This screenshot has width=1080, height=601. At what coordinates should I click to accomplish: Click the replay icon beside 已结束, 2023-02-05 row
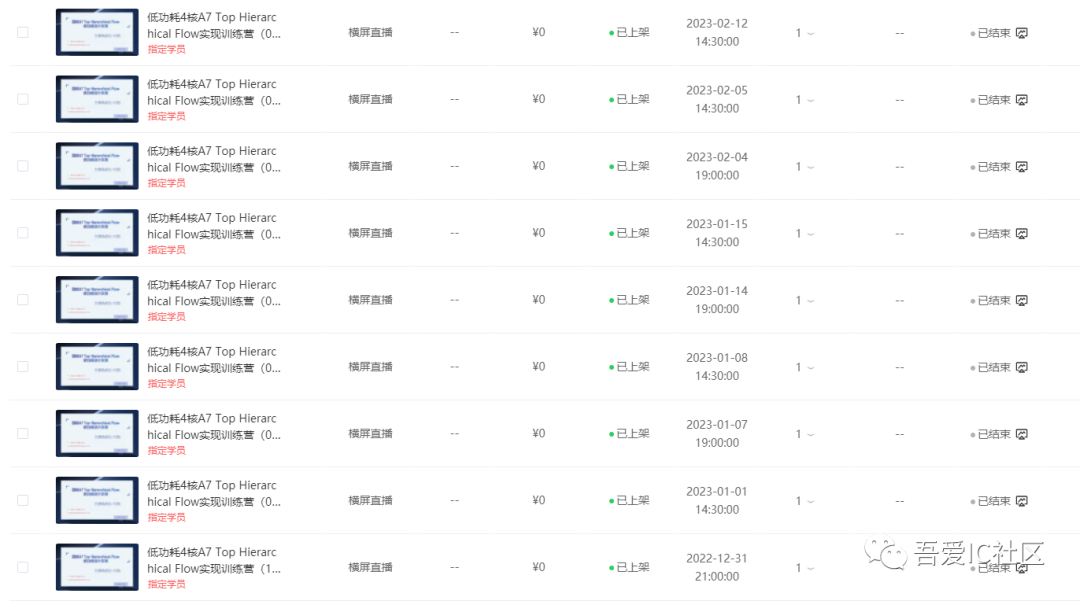1022,100
